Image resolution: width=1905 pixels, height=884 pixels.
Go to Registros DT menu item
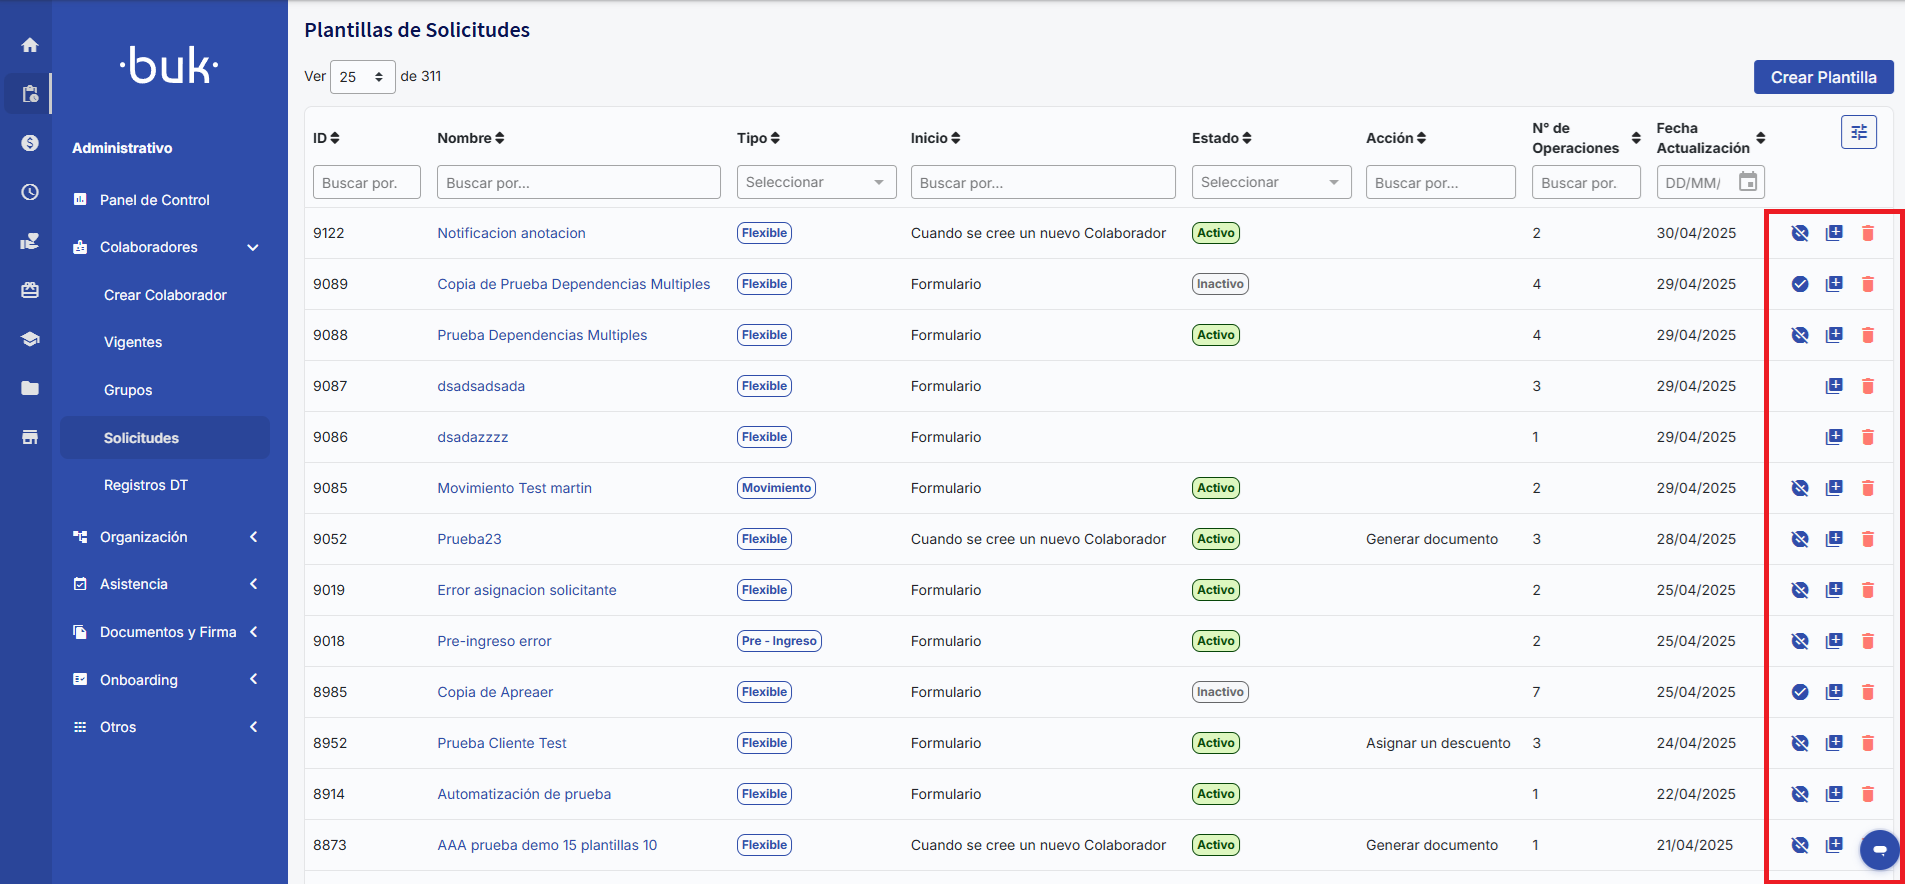(146, 485)
